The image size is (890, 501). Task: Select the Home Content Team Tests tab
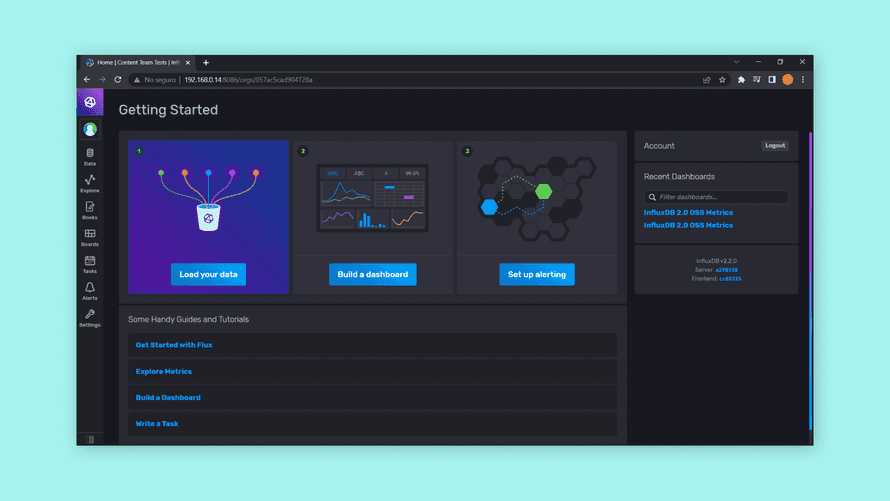point(138,62)
